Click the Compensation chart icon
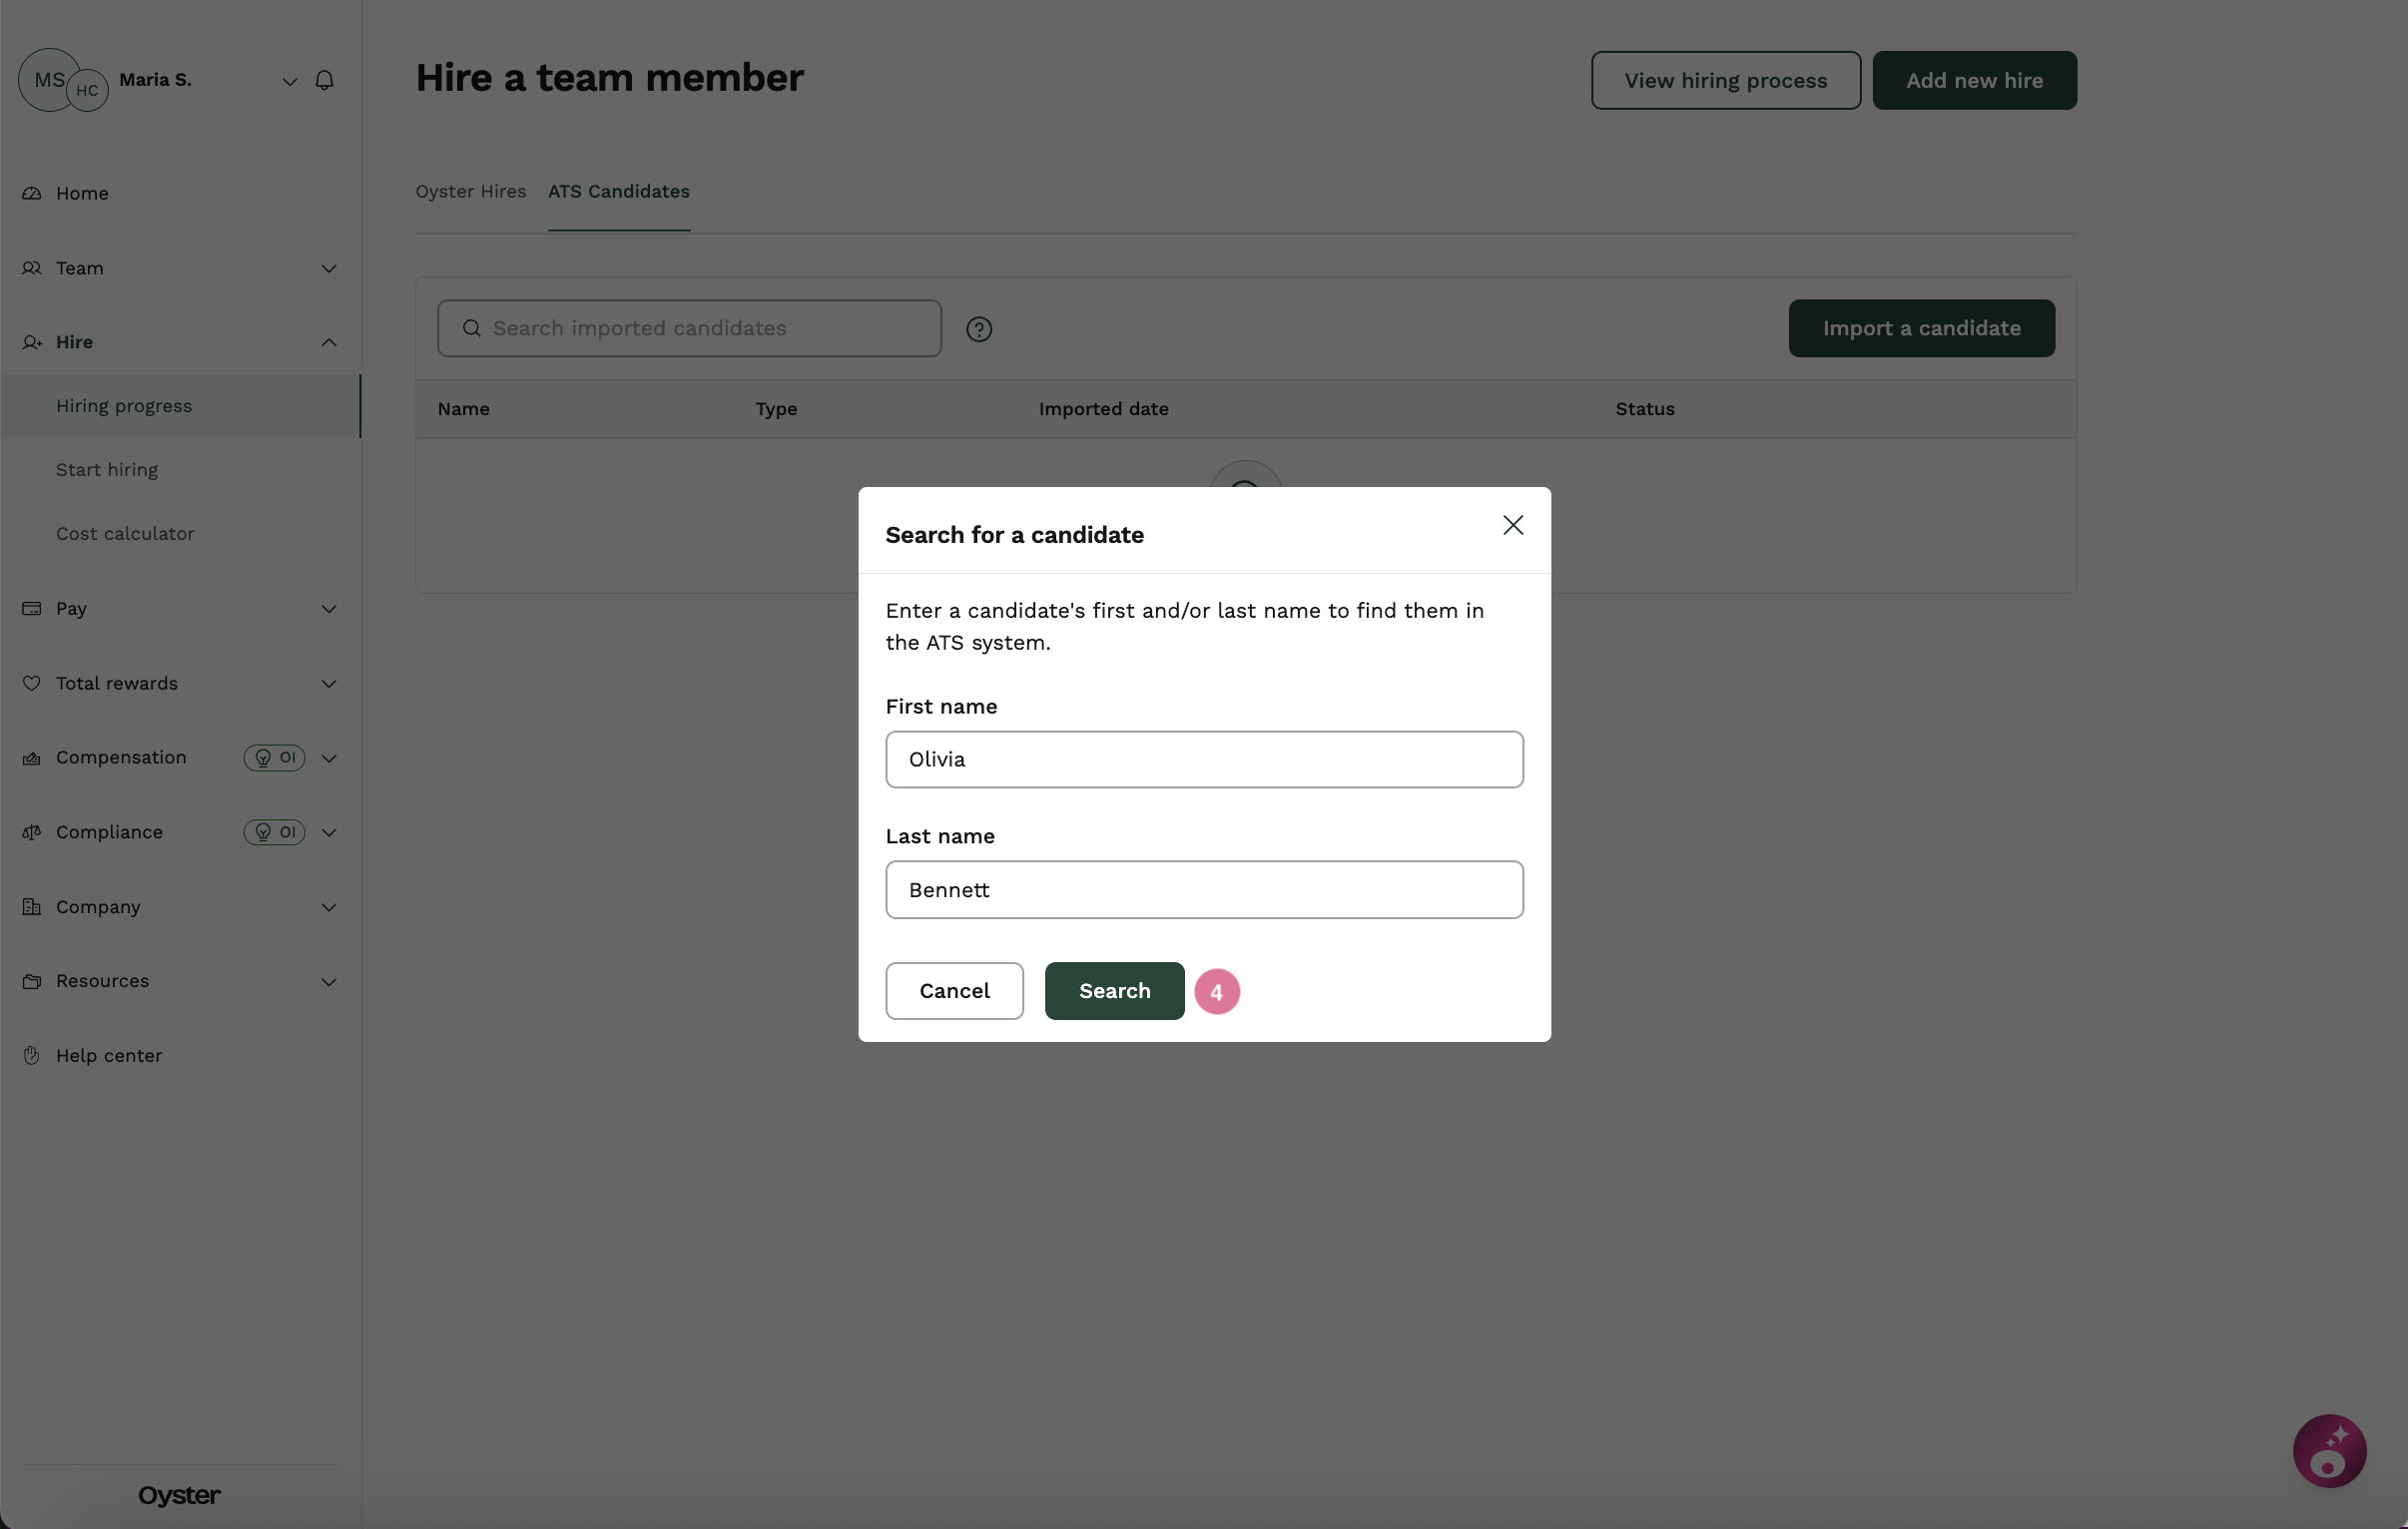The image size is (2408, 1529). [x=32, y=758]
